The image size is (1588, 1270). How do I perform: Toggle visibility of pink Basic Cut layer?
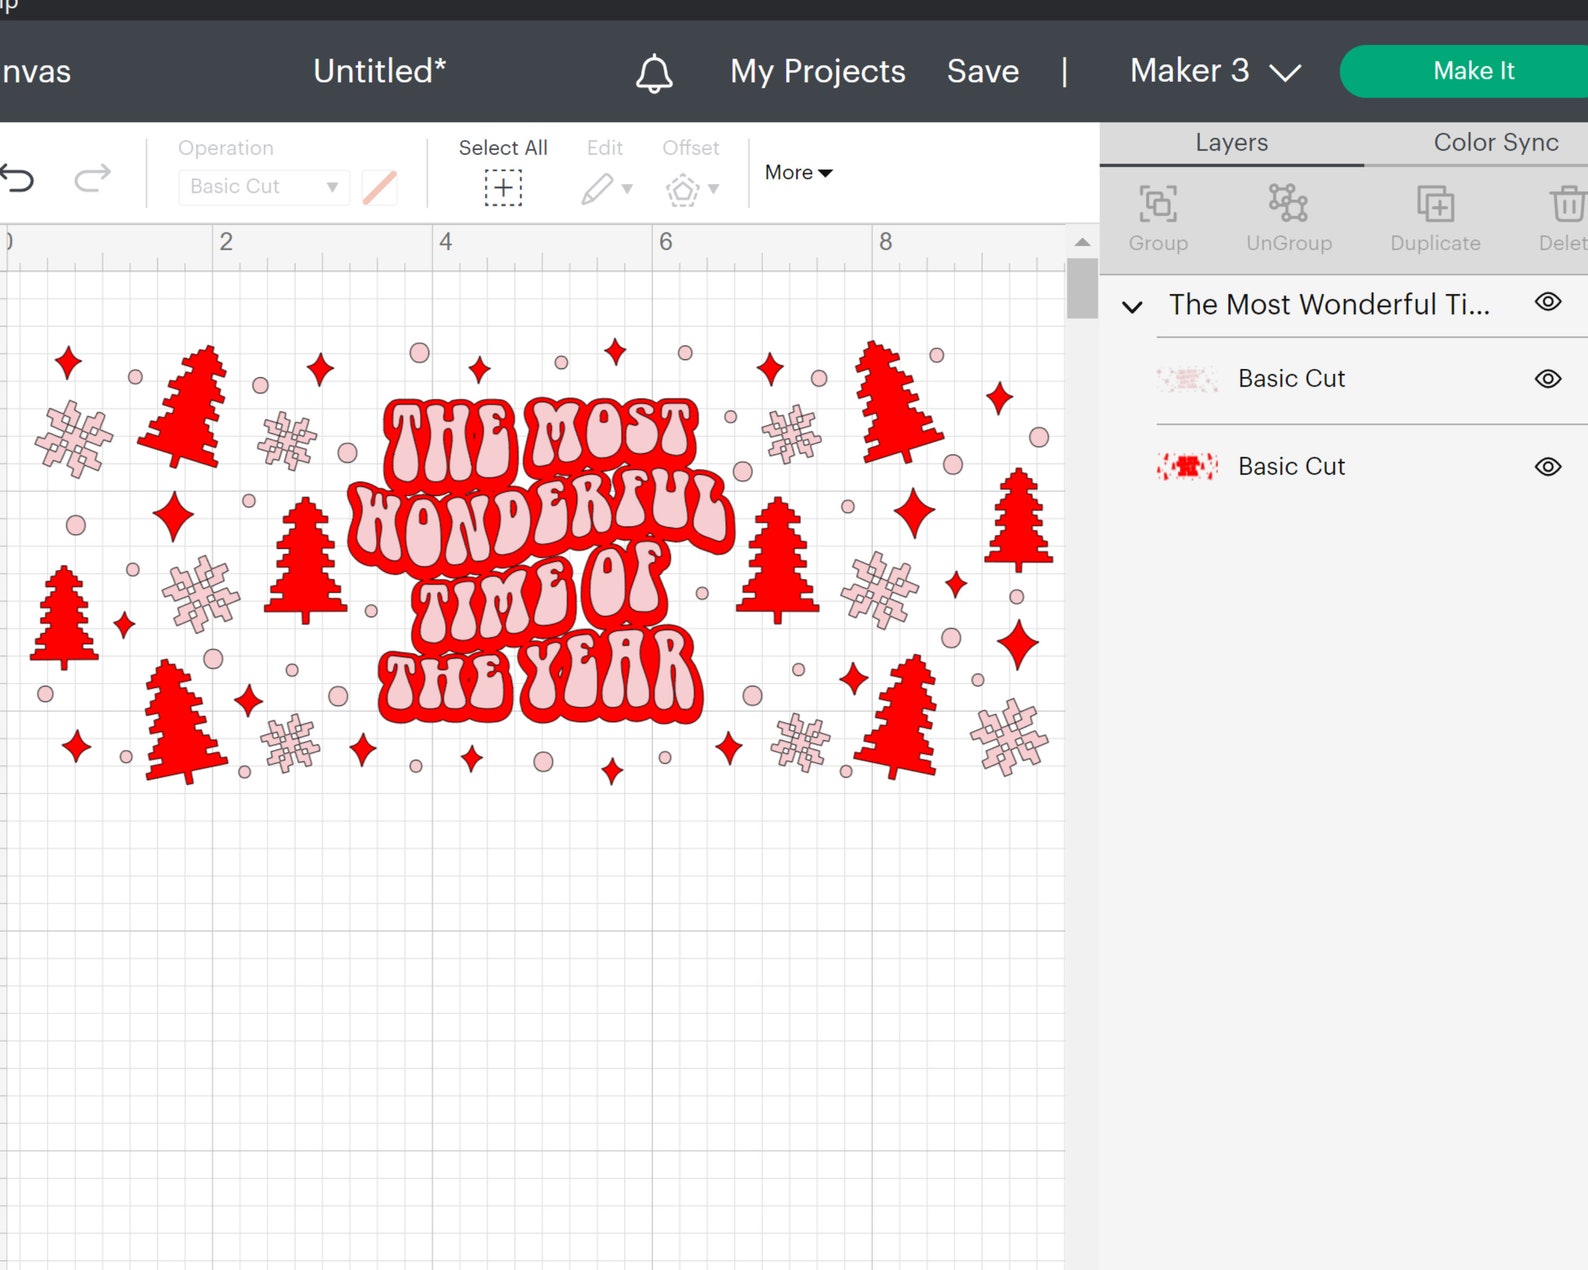point(1548,379)
